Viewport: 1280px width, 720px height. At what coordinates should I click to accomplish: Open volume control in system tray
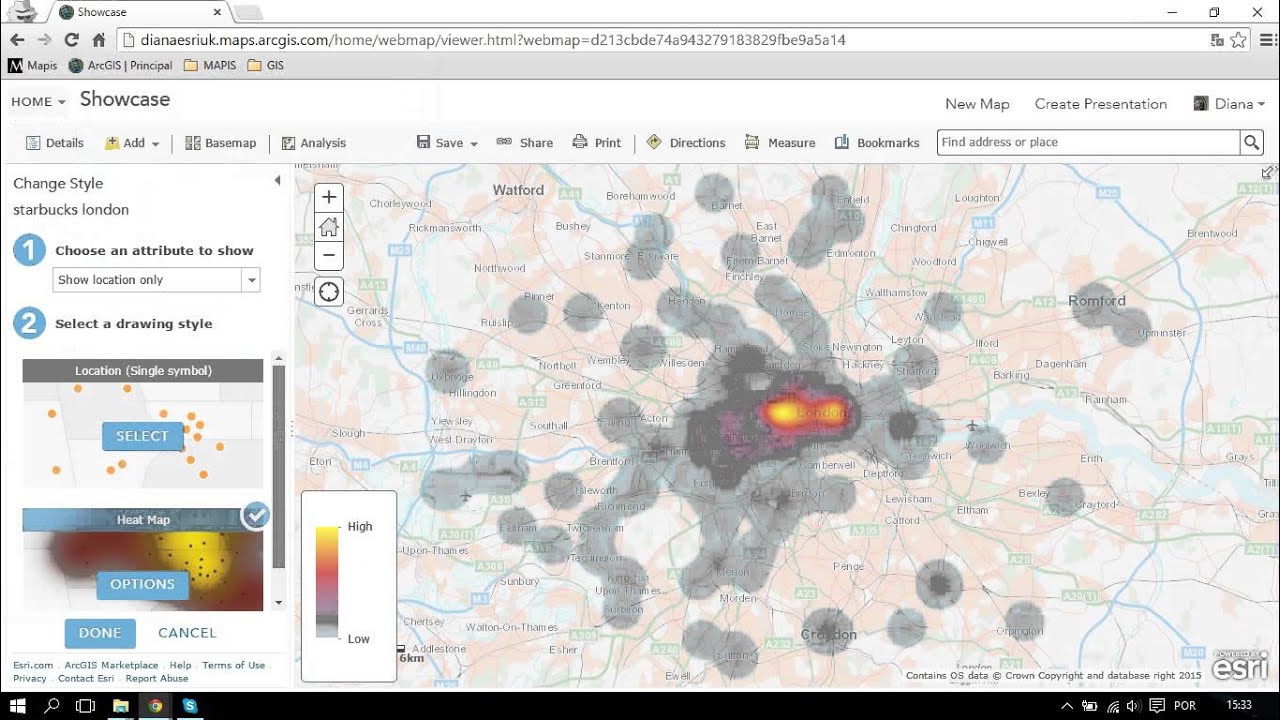click(1134, 706)
